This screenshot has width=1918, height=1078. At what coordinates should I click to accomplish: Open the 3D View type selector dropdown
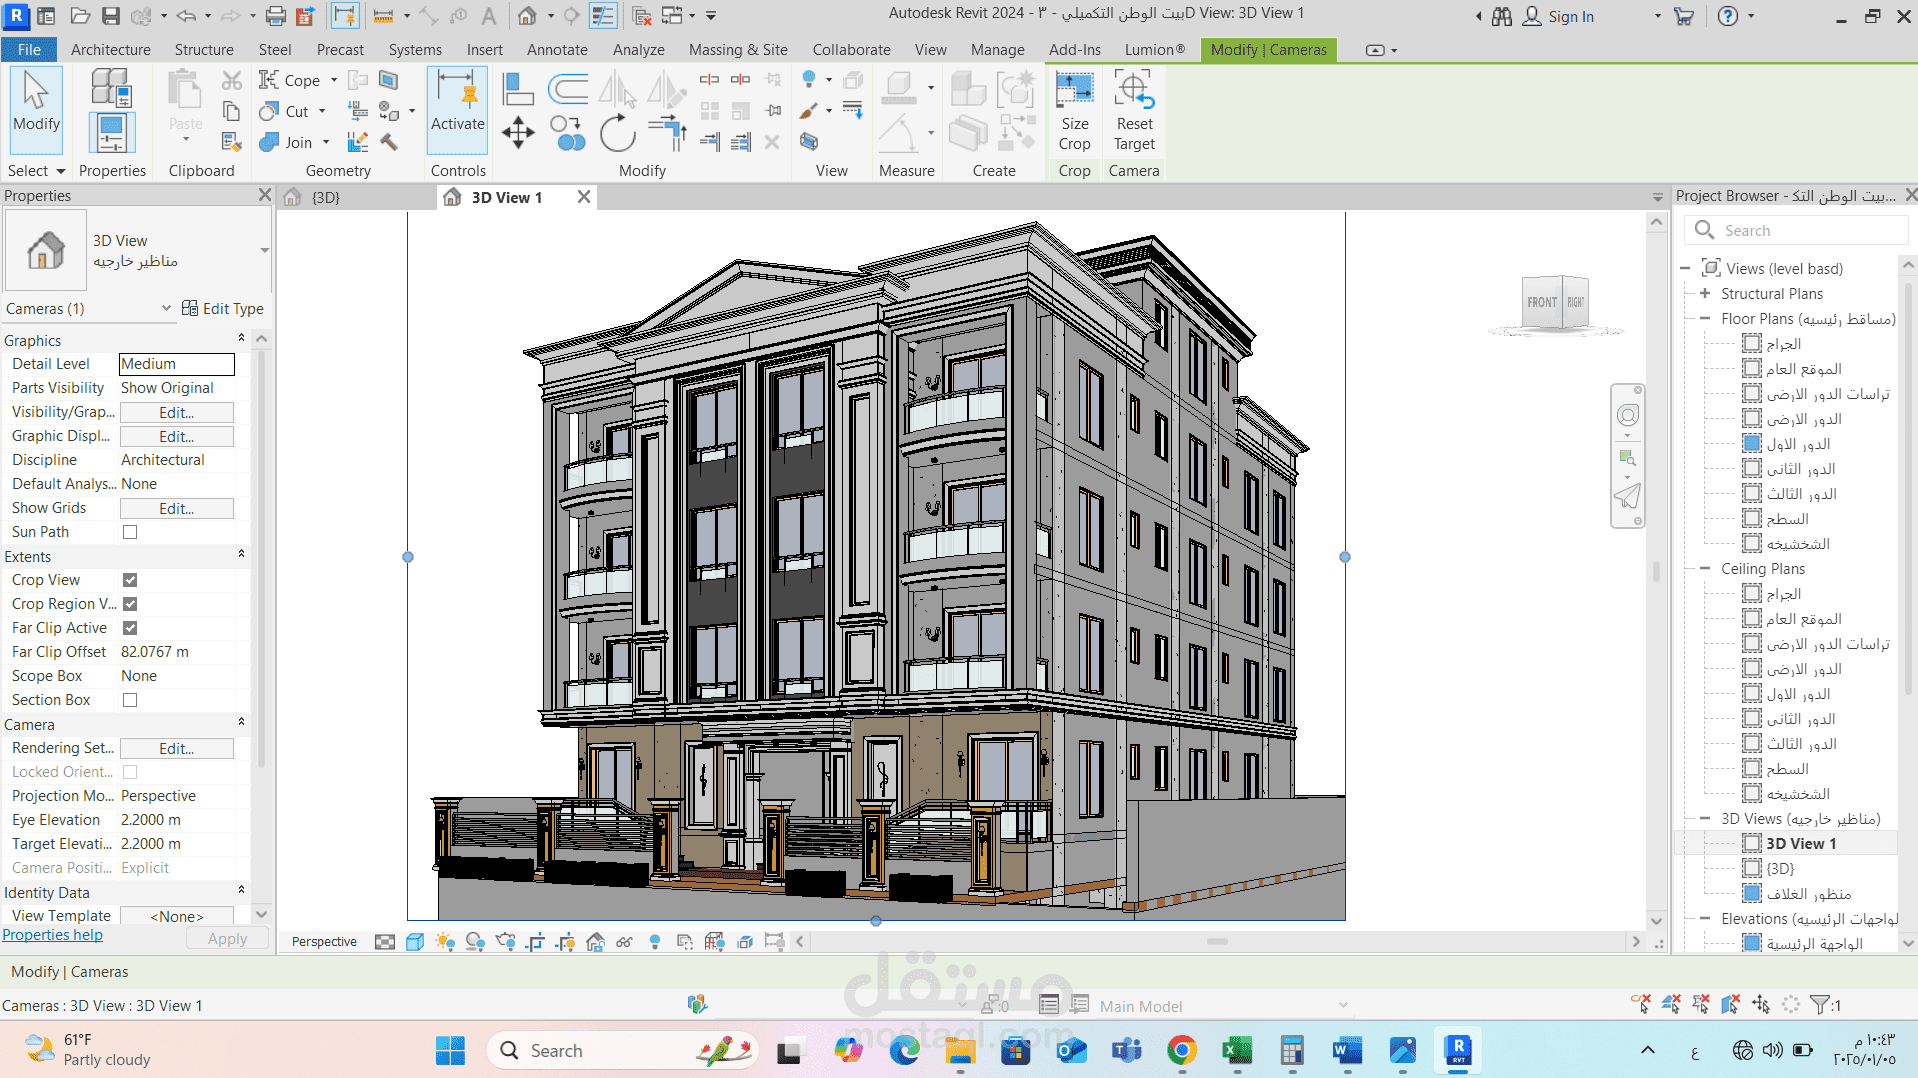tap(264, 250)
